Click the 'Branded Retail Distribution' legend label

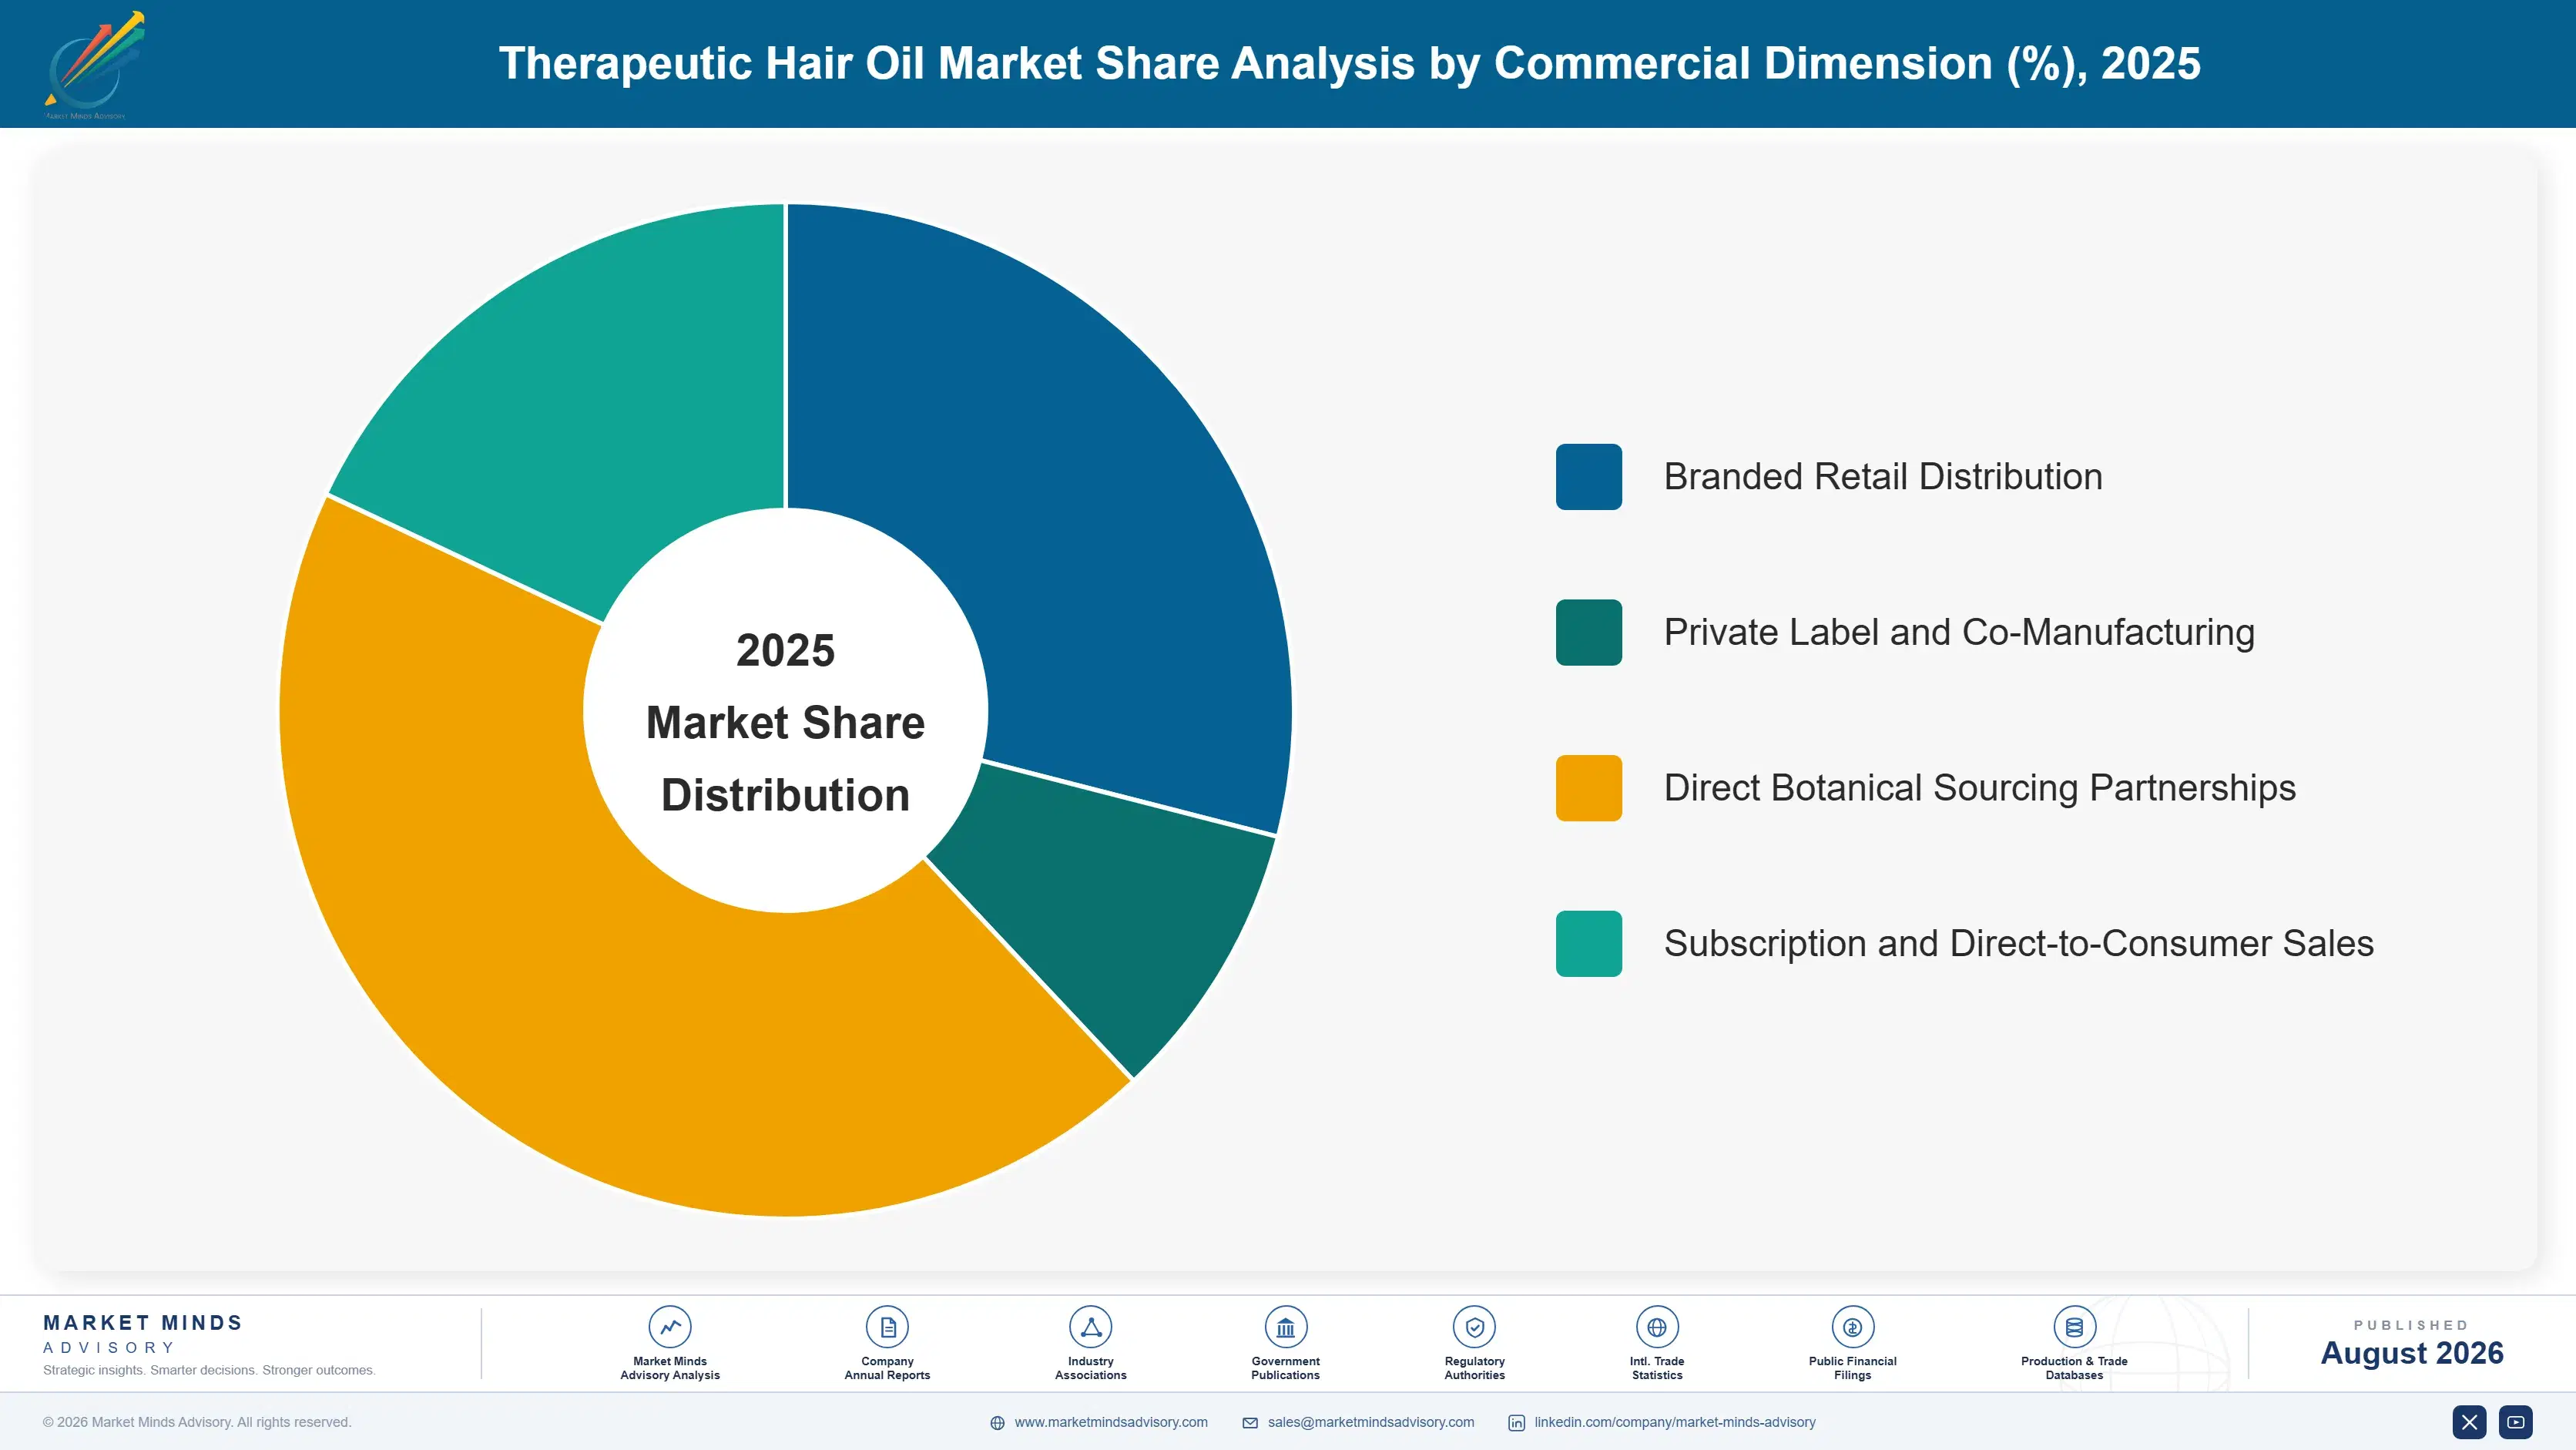pyautogui.click(x=1883, y=477)
